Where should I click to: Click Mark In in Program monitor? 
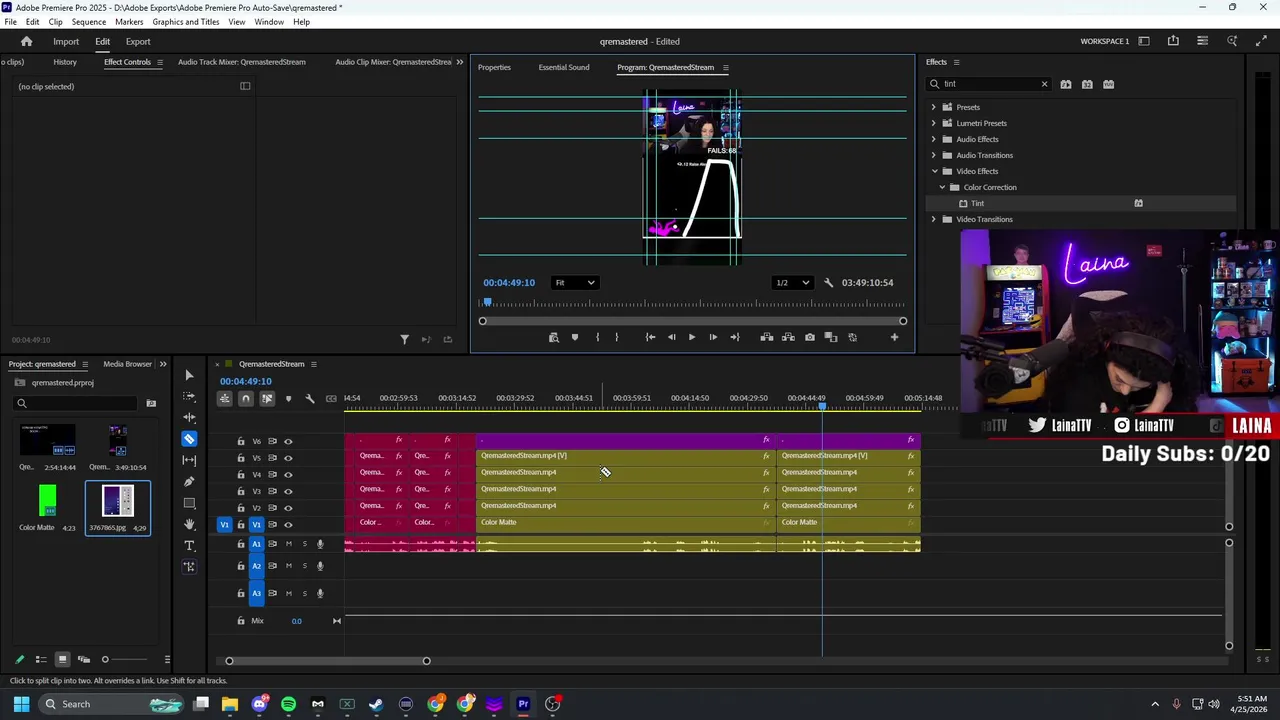pos(597,337)
